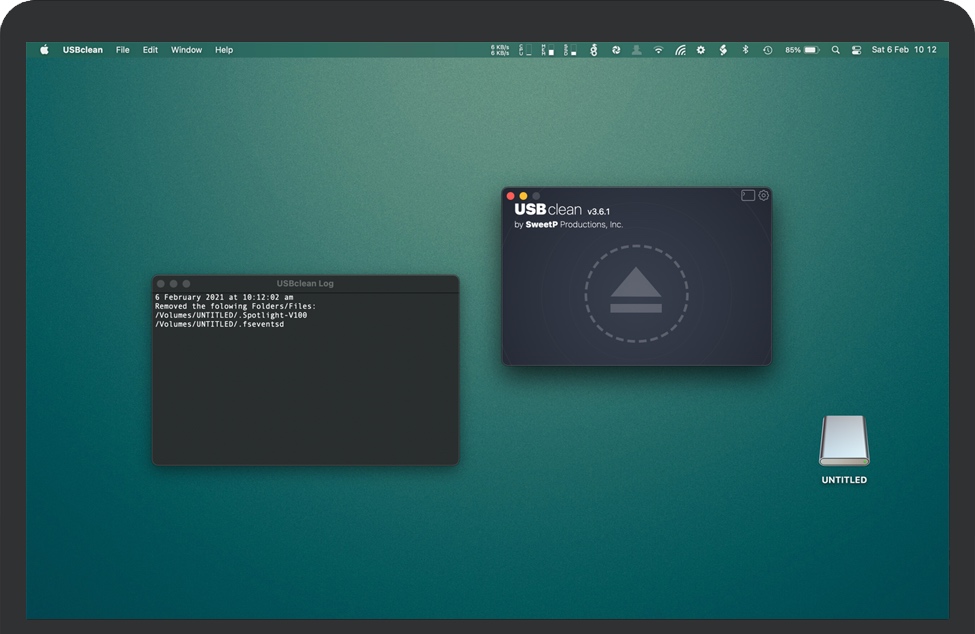Open the Apple menu
Viewport: 975px width, 634px height.
coord(44,50)
